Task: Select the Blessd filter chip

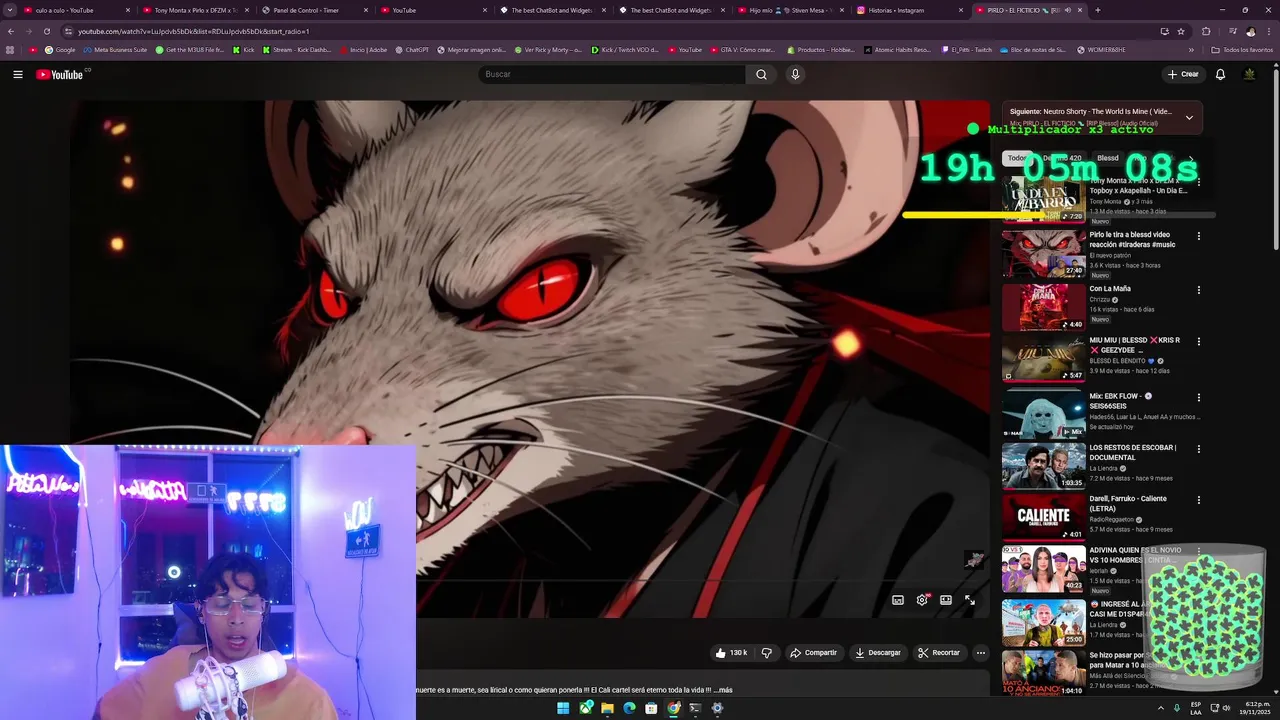Action: click(1108, 158)
